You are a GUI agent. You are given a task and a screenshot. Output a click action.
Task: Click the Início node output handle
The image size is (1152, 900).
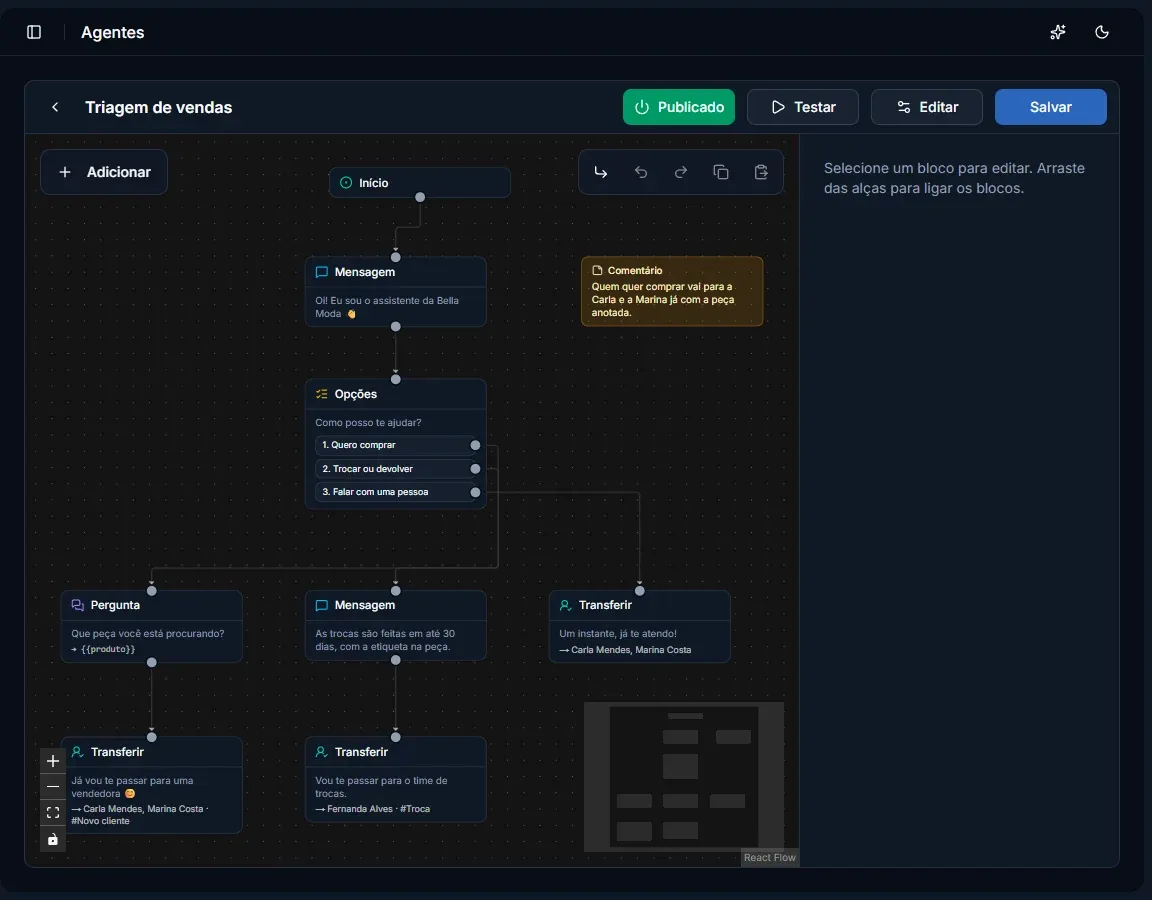tap(420, 197)
